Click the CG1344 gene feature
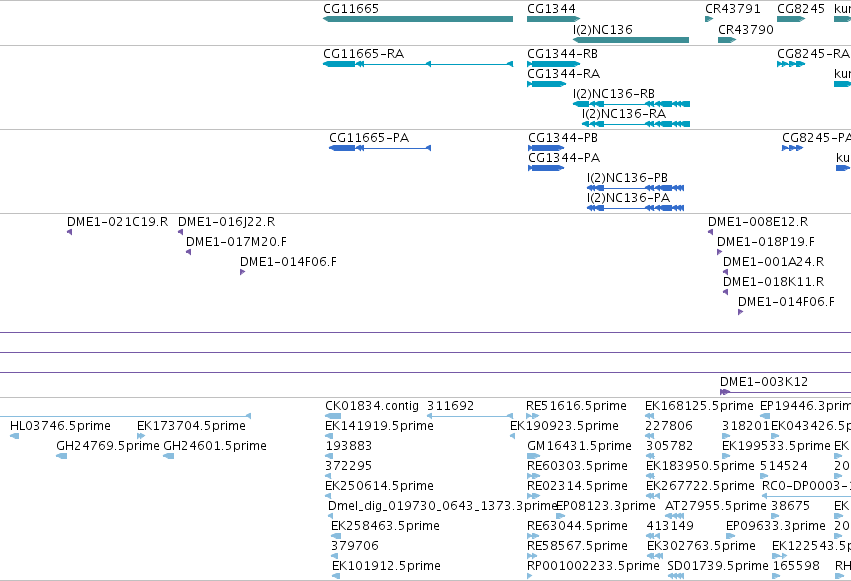Image resolution: width=851 pixels, height=581 pixels. 553,19
